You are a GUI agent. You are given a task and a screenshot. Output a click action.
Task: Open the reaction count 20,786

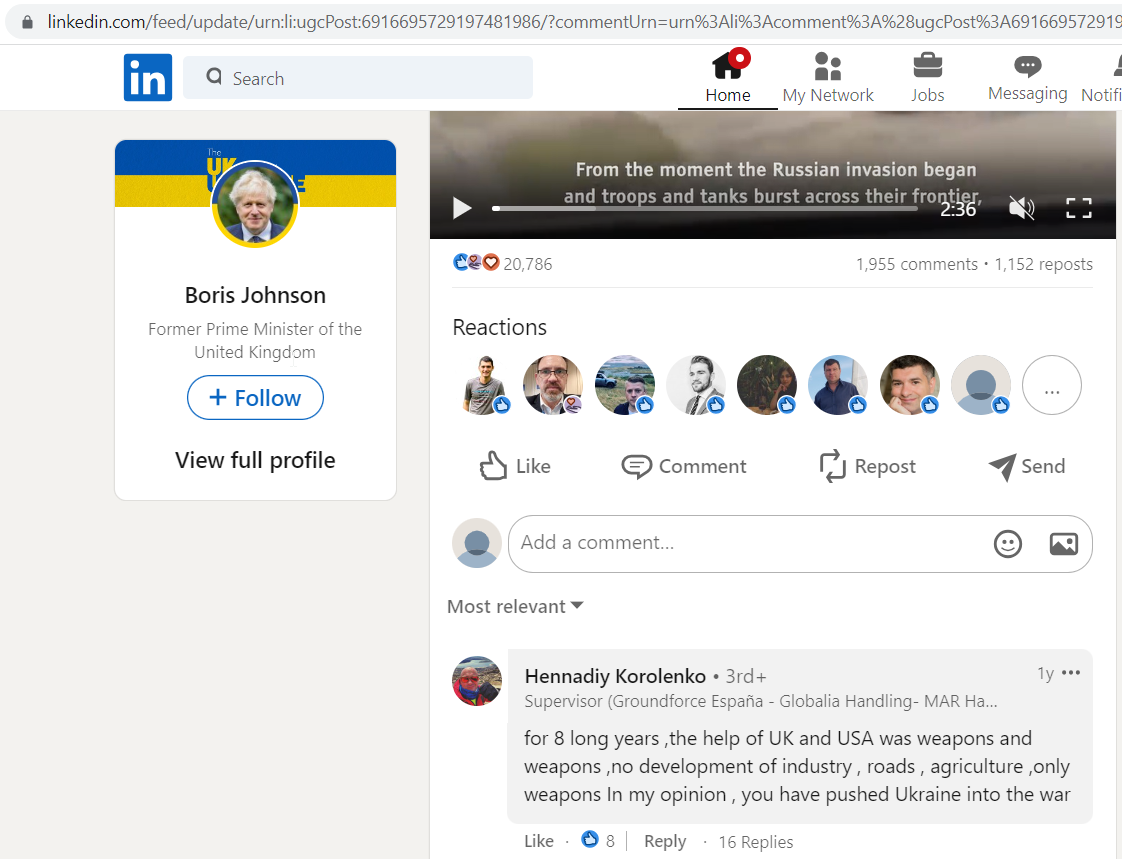[x=528, y=264]
